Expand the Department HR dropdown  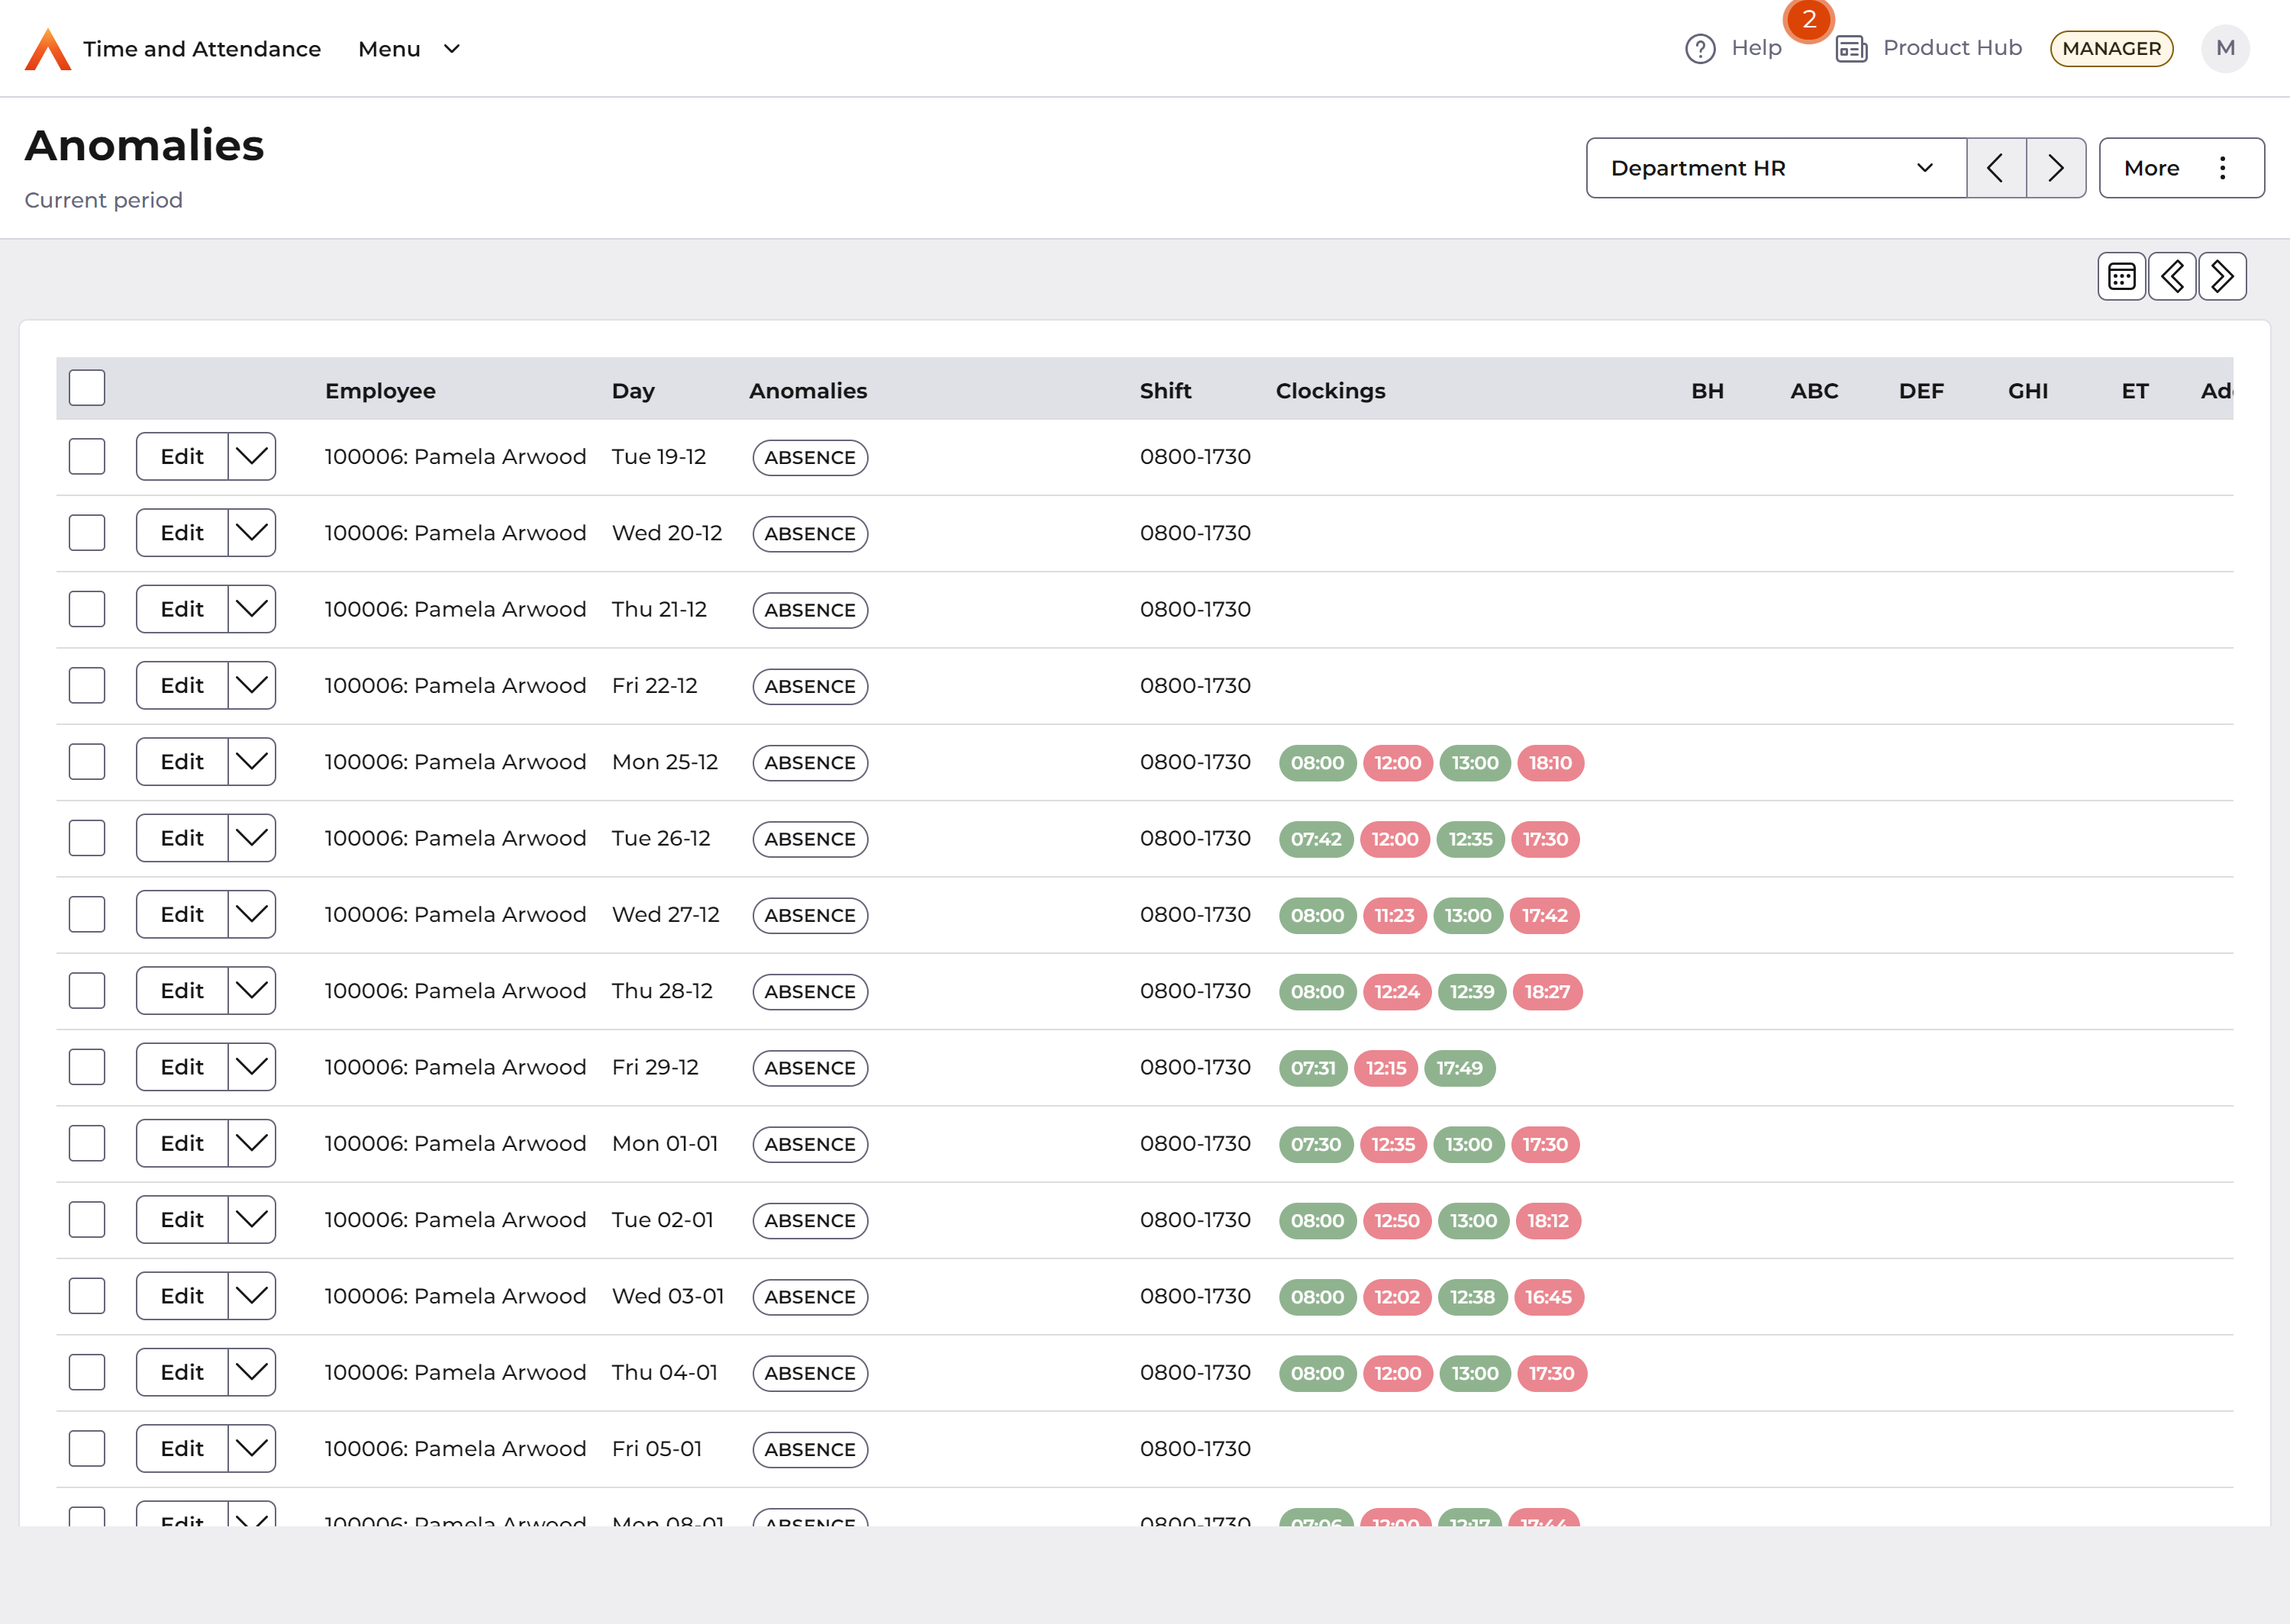tap(1776, 168)
